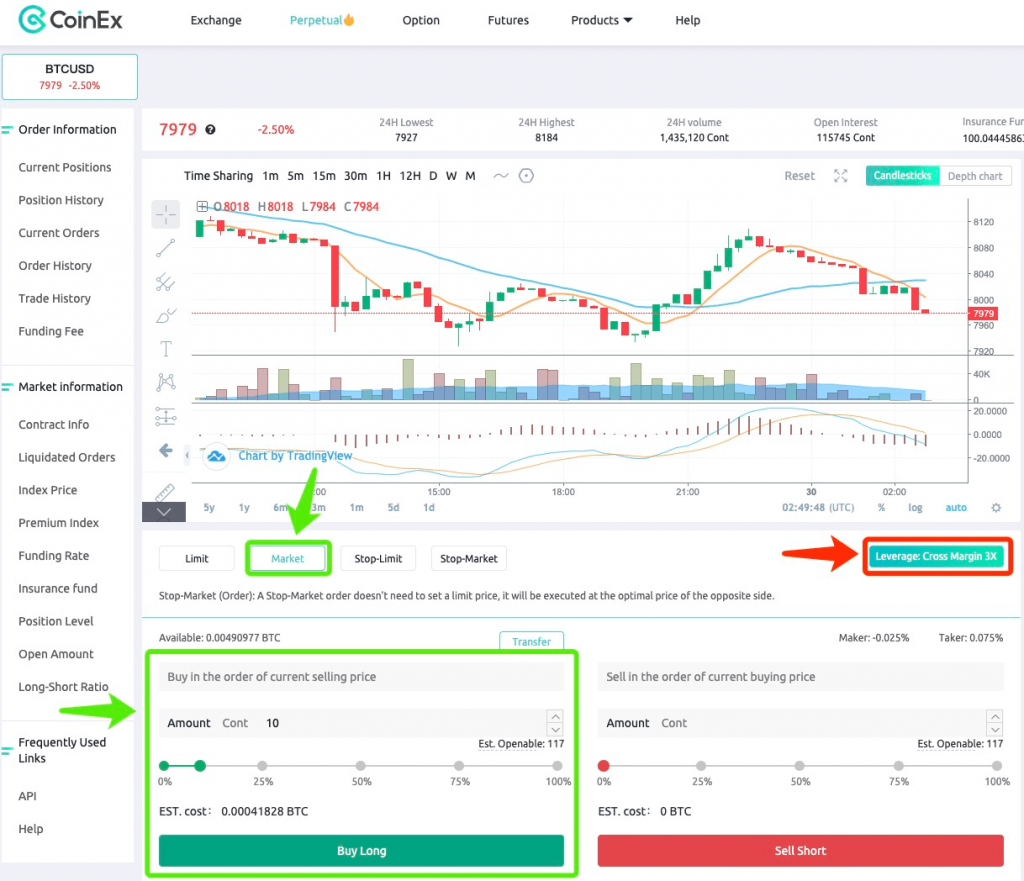Reset the chart view
Viewport: 1024px width, 881px height.
(799, 176)
